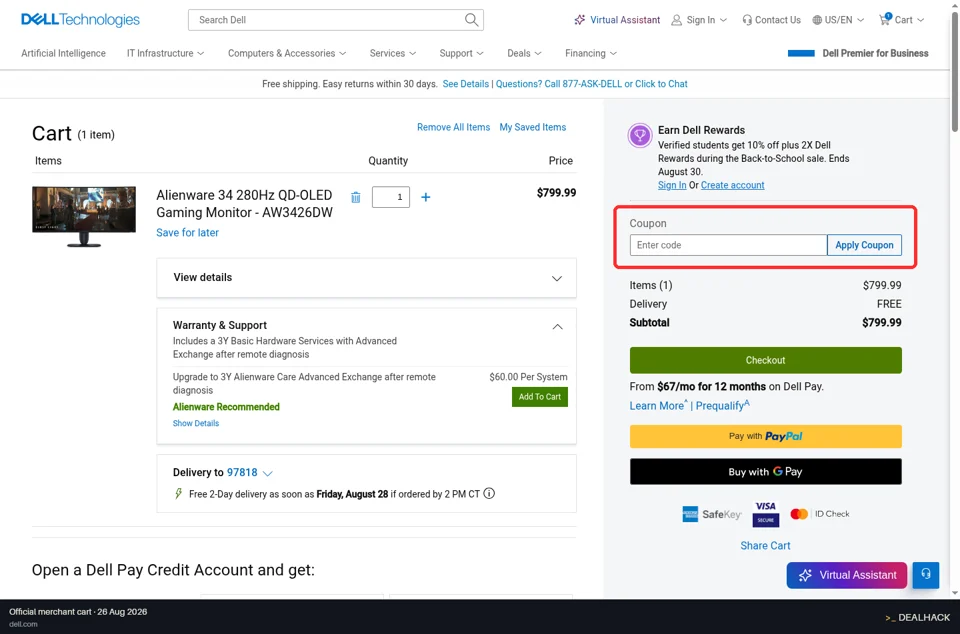Viewport: 960px width, 634px height.
Task: Click Save for later
Action: pos(187,233)
